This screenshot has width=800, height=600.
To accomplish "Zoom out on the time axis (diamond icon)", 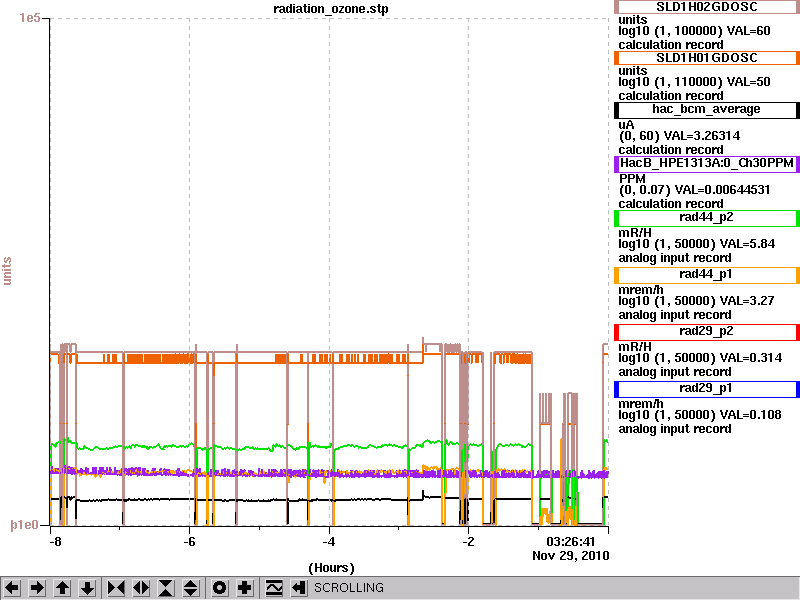I will [141, 588].
